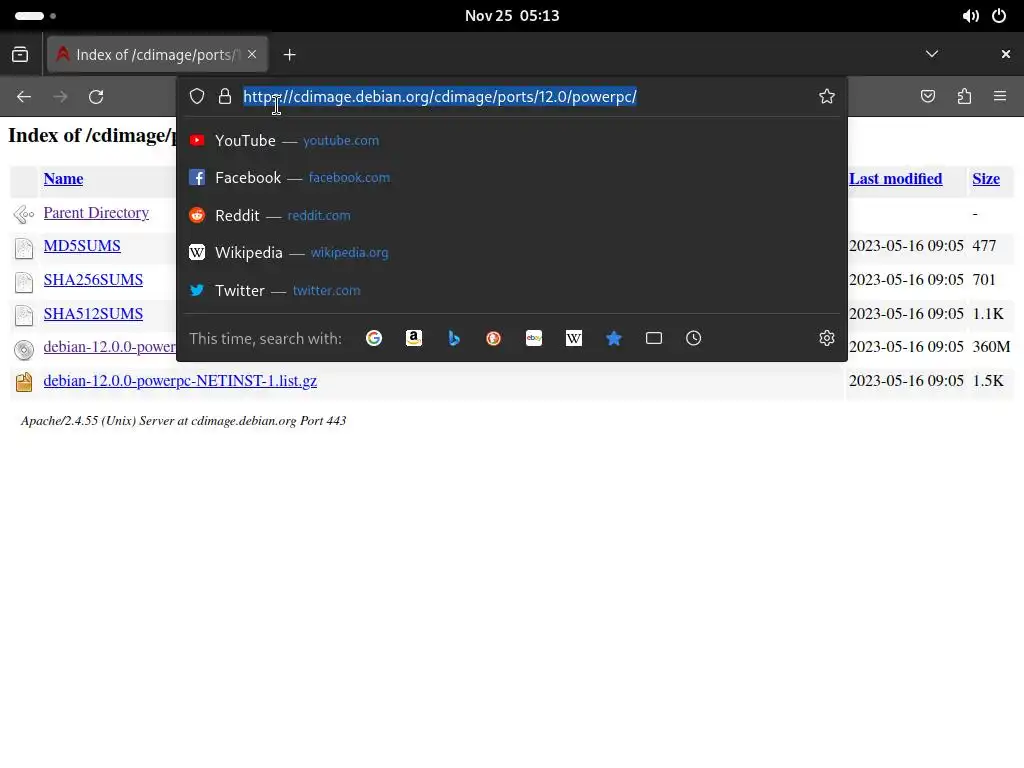Close the browser window
The width and height of the screenshot is (1024, 768).
coord(1006,54)
